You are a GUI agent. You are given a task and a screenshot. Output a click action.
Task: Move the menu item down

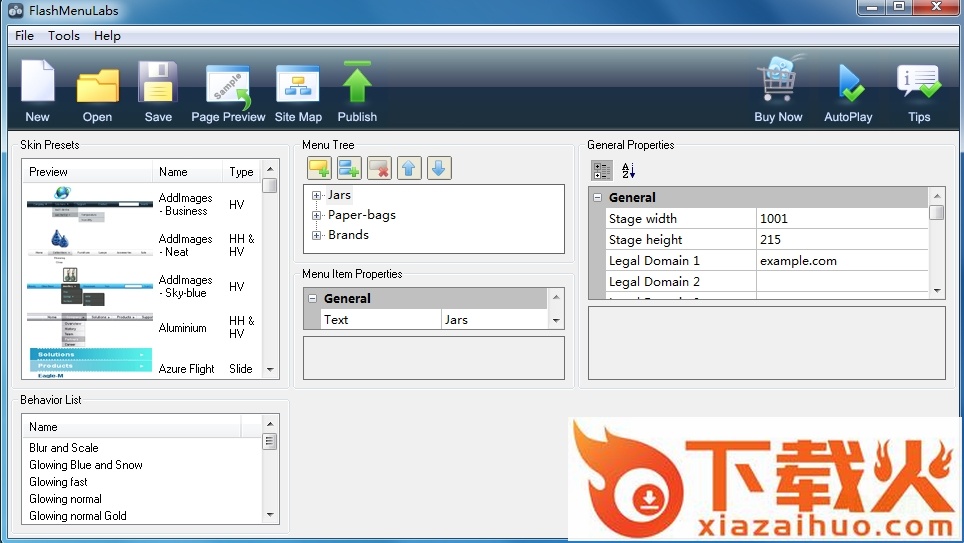click(439, 168)
